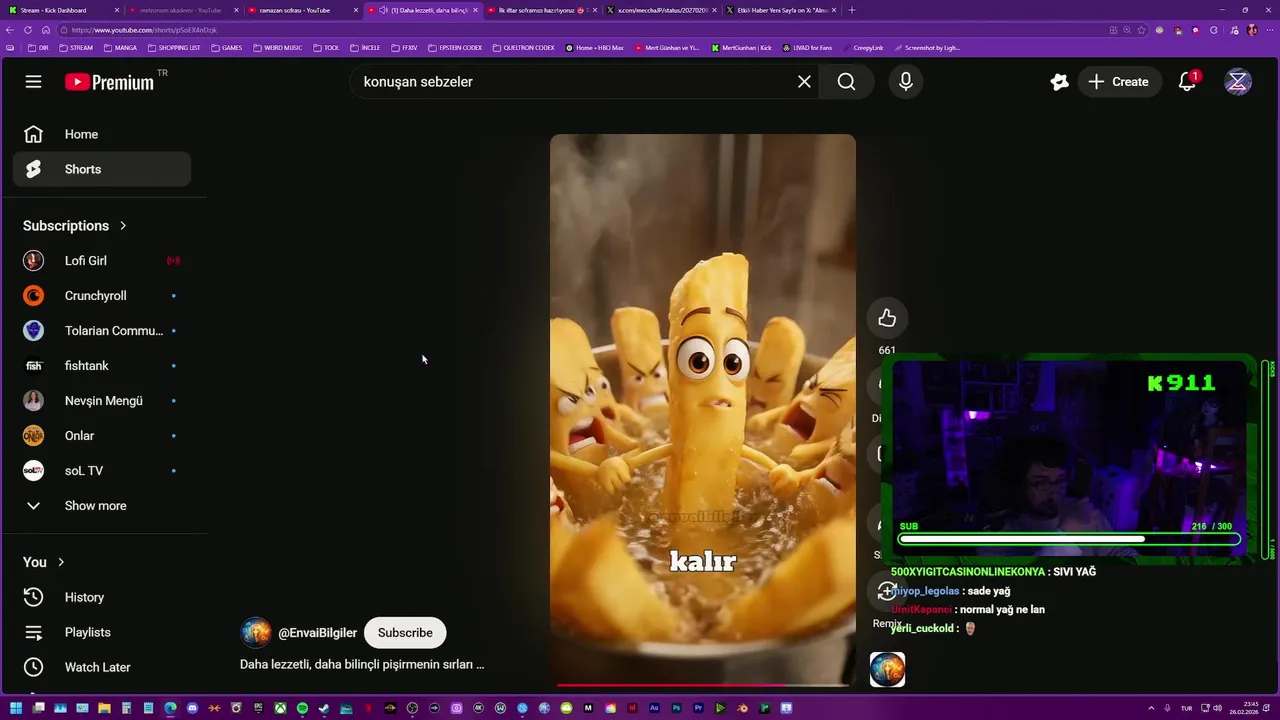The width and height of the screenshot is (1280, 720).
Task: Open the fishtank subscription
Action: pyautogui.click(x=102, y=366)
